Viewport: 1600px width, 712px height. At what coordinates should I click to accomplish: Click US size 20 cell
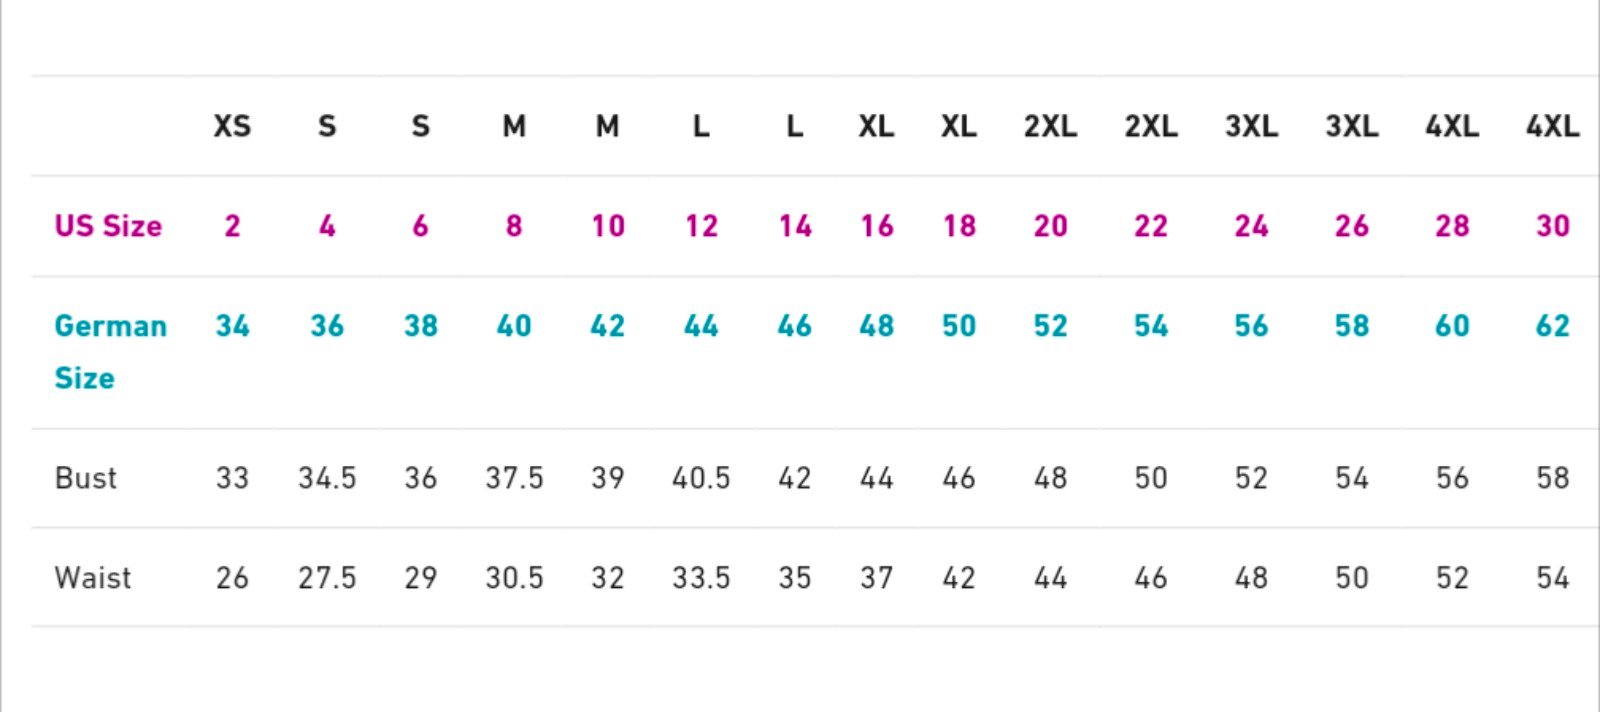(x=1051, y=226)
